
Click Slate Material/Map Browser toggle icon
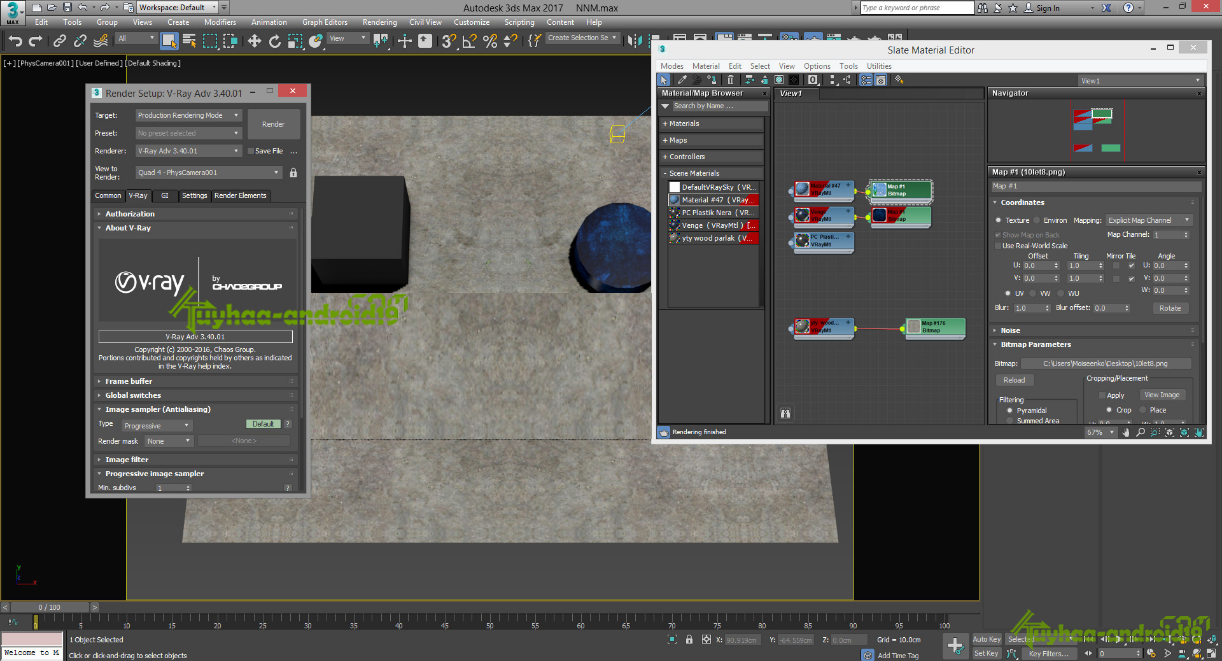[866, 79]
